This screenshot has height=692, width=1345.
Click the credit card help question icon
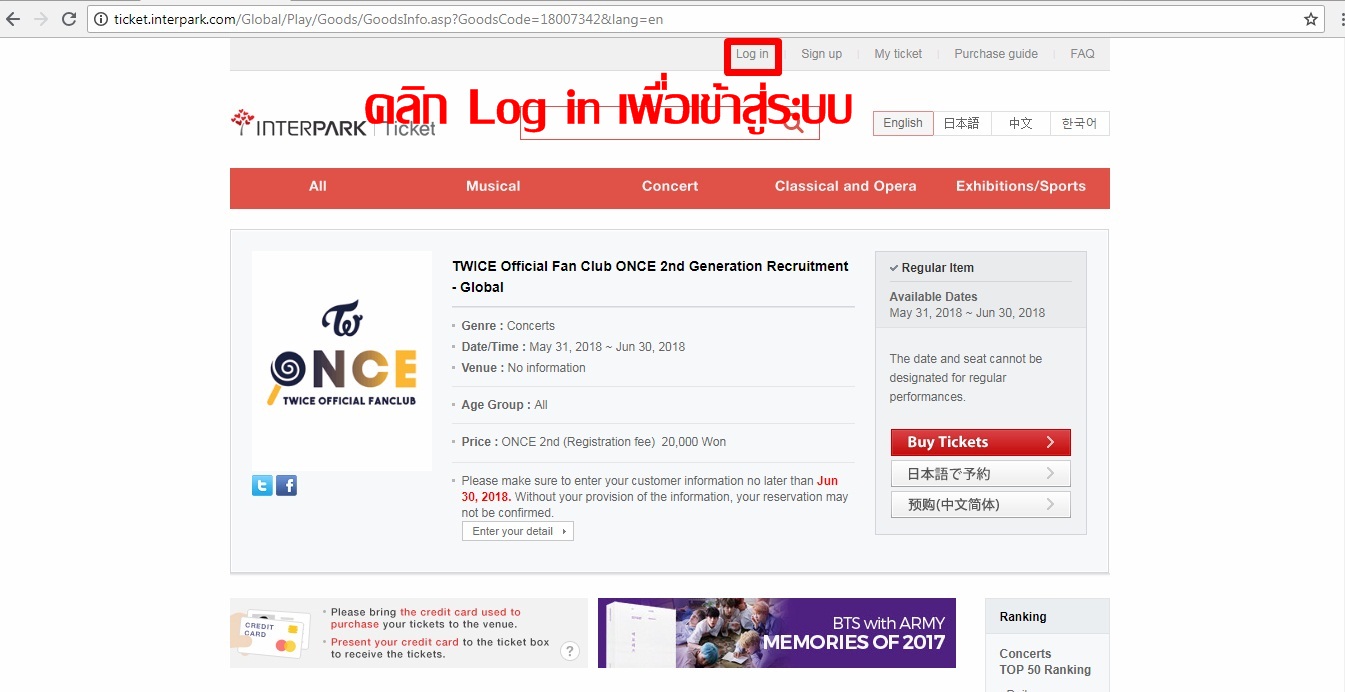coord(570,652)
